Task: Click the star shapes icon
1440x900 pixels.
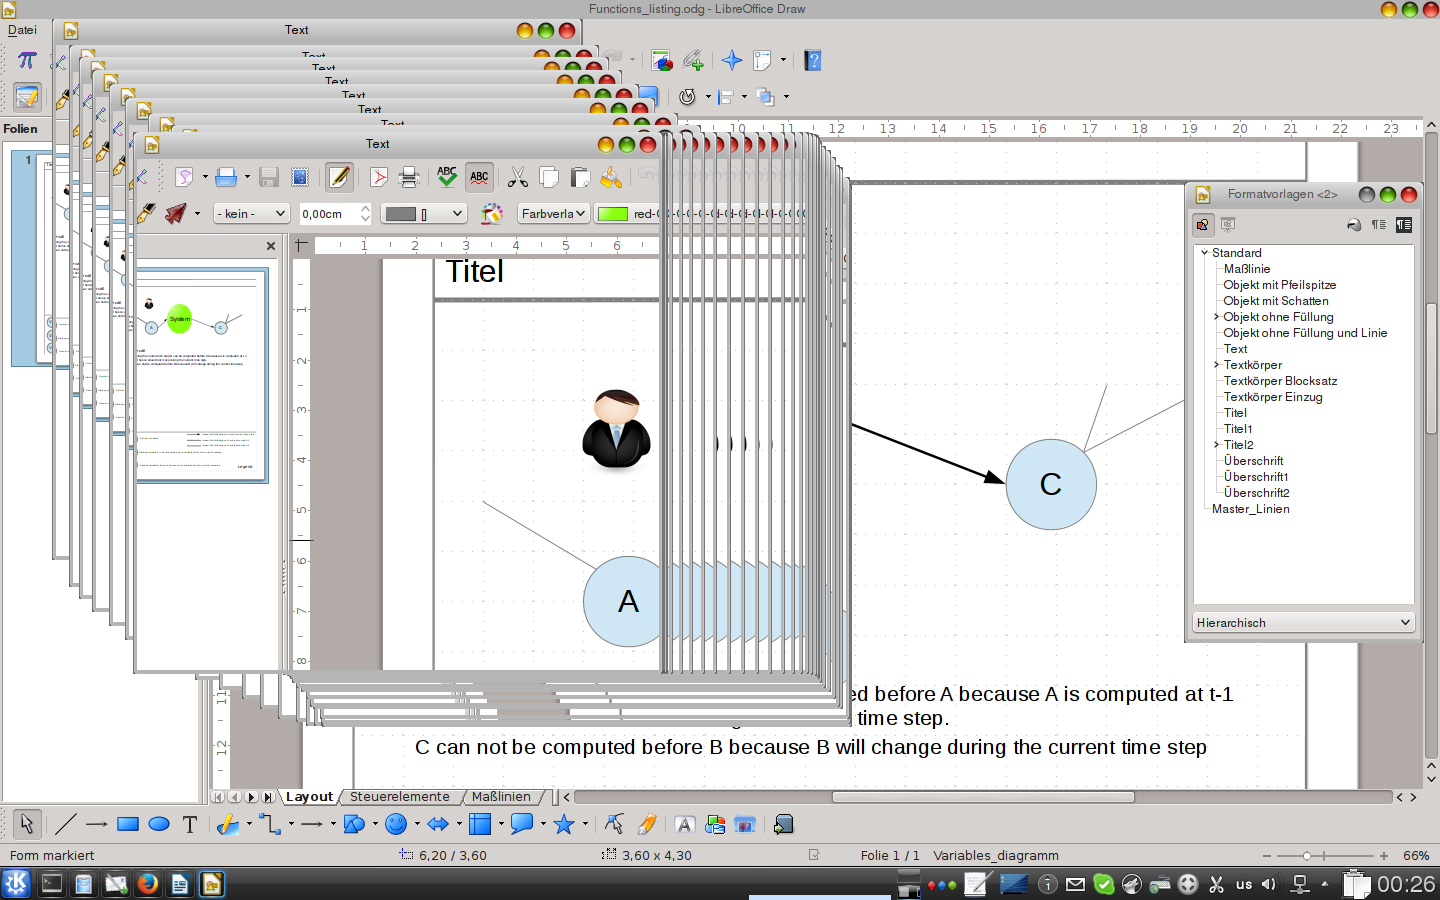Action: coord(564,824)
